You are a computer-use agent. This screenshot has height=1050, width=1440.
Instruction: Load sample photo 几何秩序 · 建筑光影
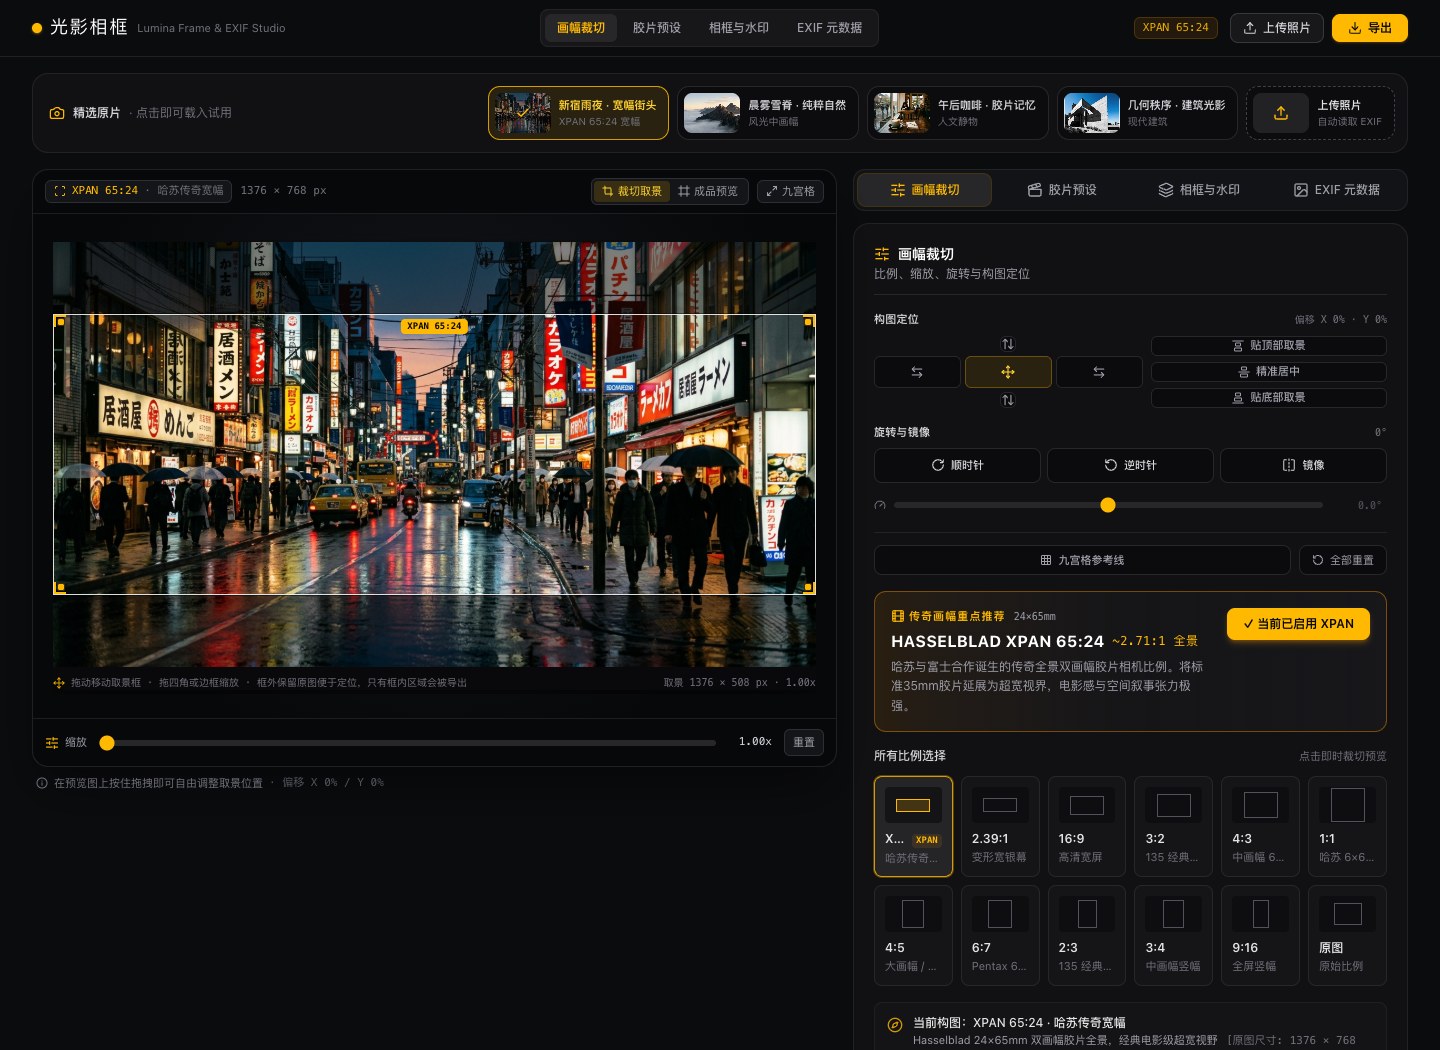click(x=1148, y=113)
